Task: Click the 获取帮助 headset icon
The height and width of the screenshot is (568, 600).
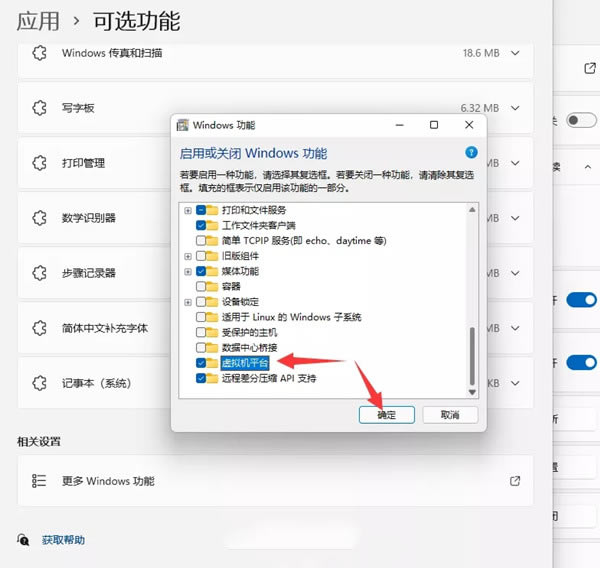Action: click(23, 540)
